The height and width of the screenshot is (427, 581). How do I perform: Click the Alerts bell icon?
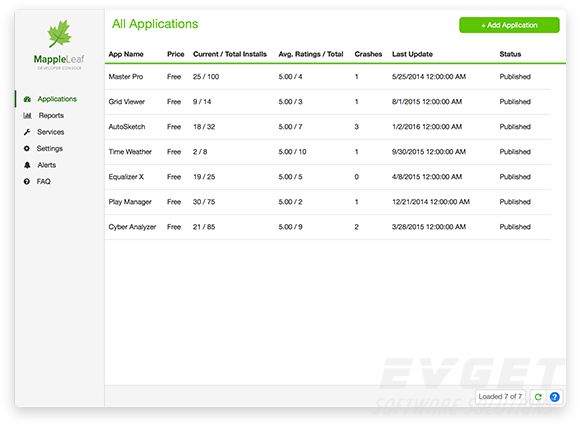tap(27, 165)
